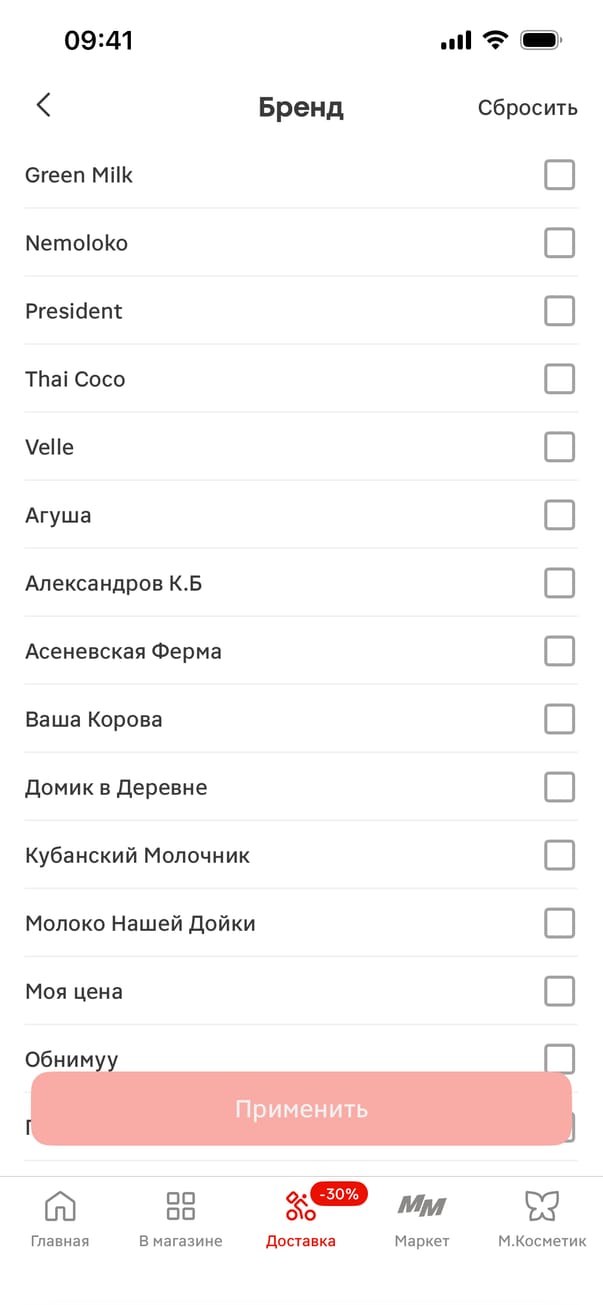Open the В магазине grid icon
The height and width of the screenshot is (1305, 603).
click(181, 1206)
